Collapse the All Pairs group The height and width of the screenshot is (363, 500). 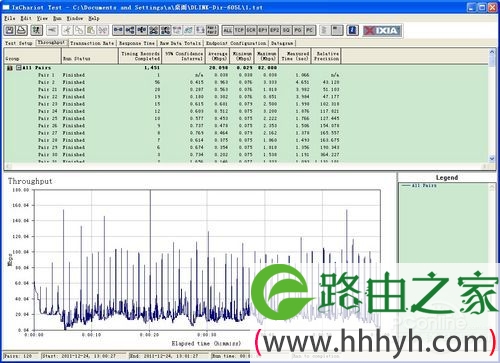pyautogui.click(x=19, y=68)
